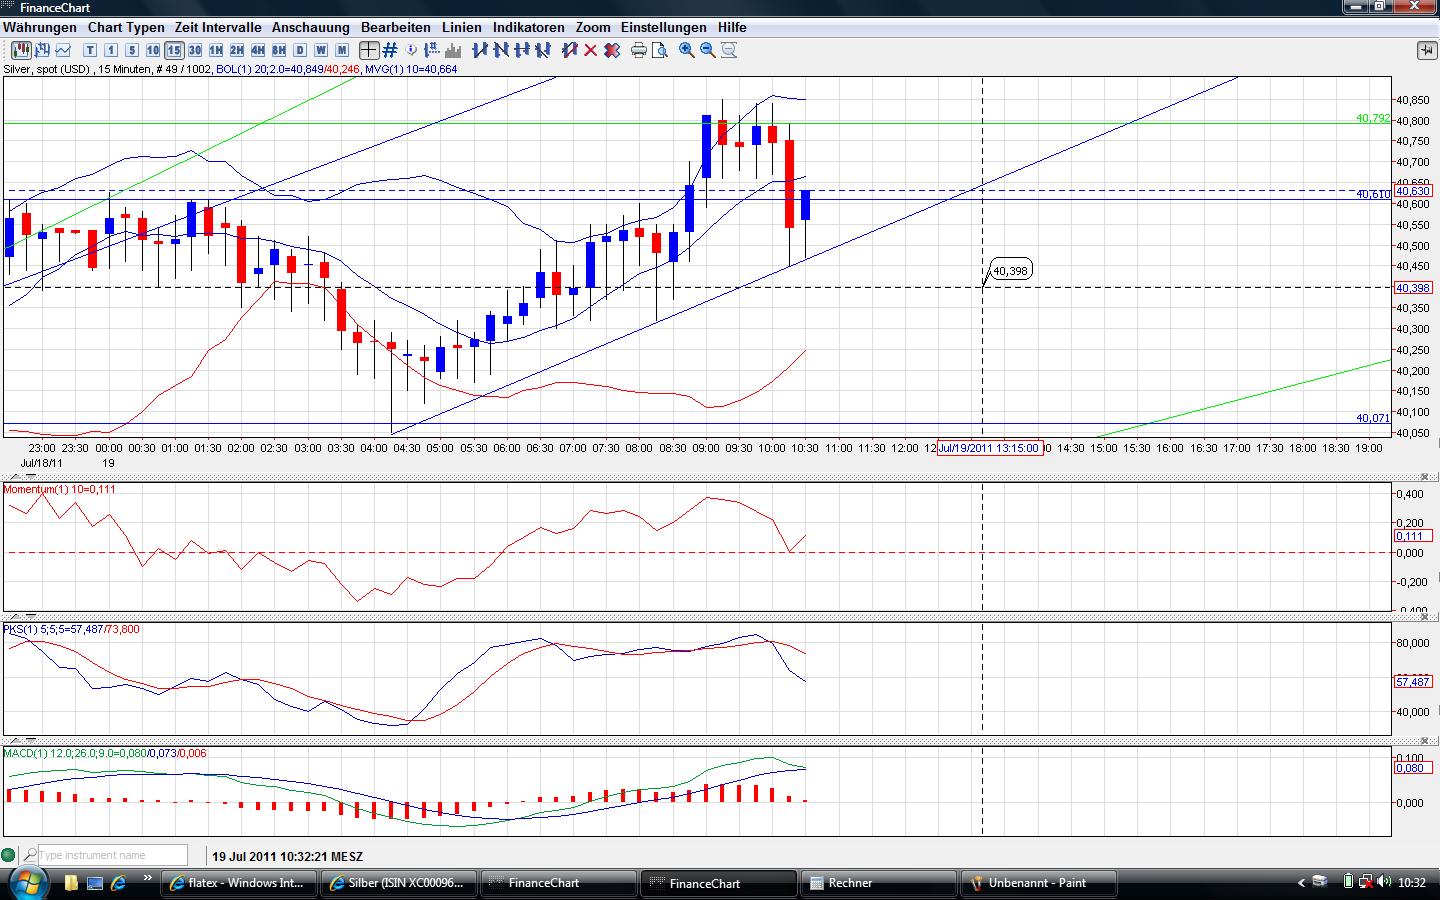Image resolution: width=1440 pixels, height=900 pixels.
Task: Click the second blue line drawing tool
Action: point(501,50)
